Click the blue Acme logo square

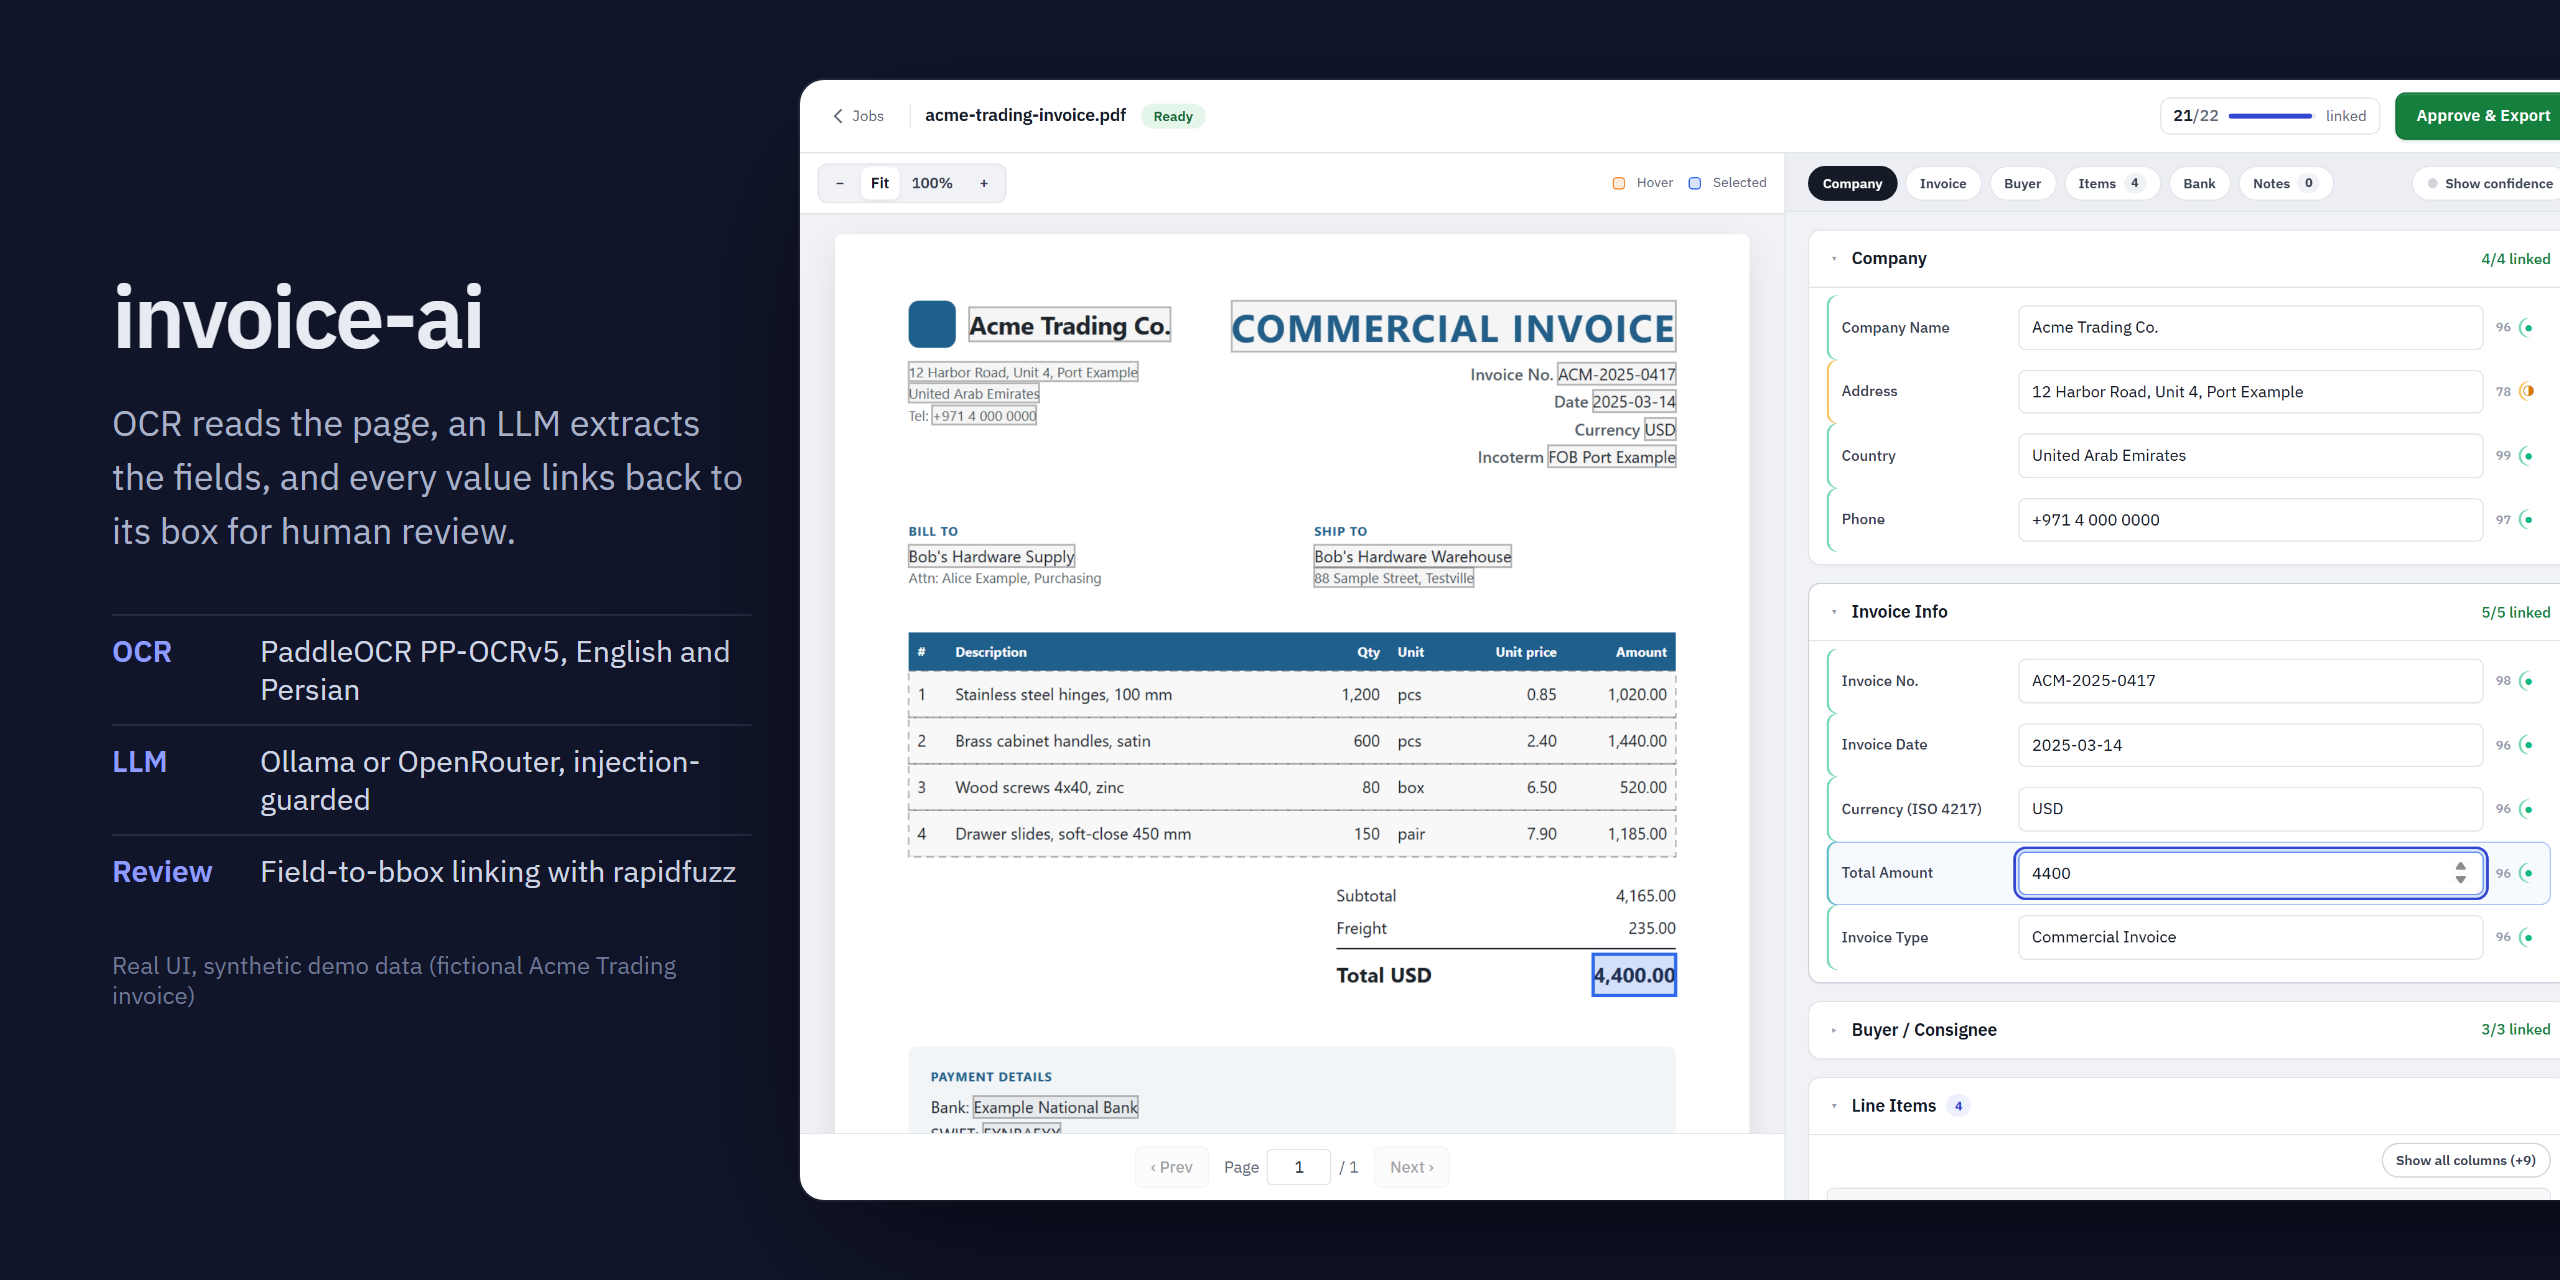(x=932, y=324)
